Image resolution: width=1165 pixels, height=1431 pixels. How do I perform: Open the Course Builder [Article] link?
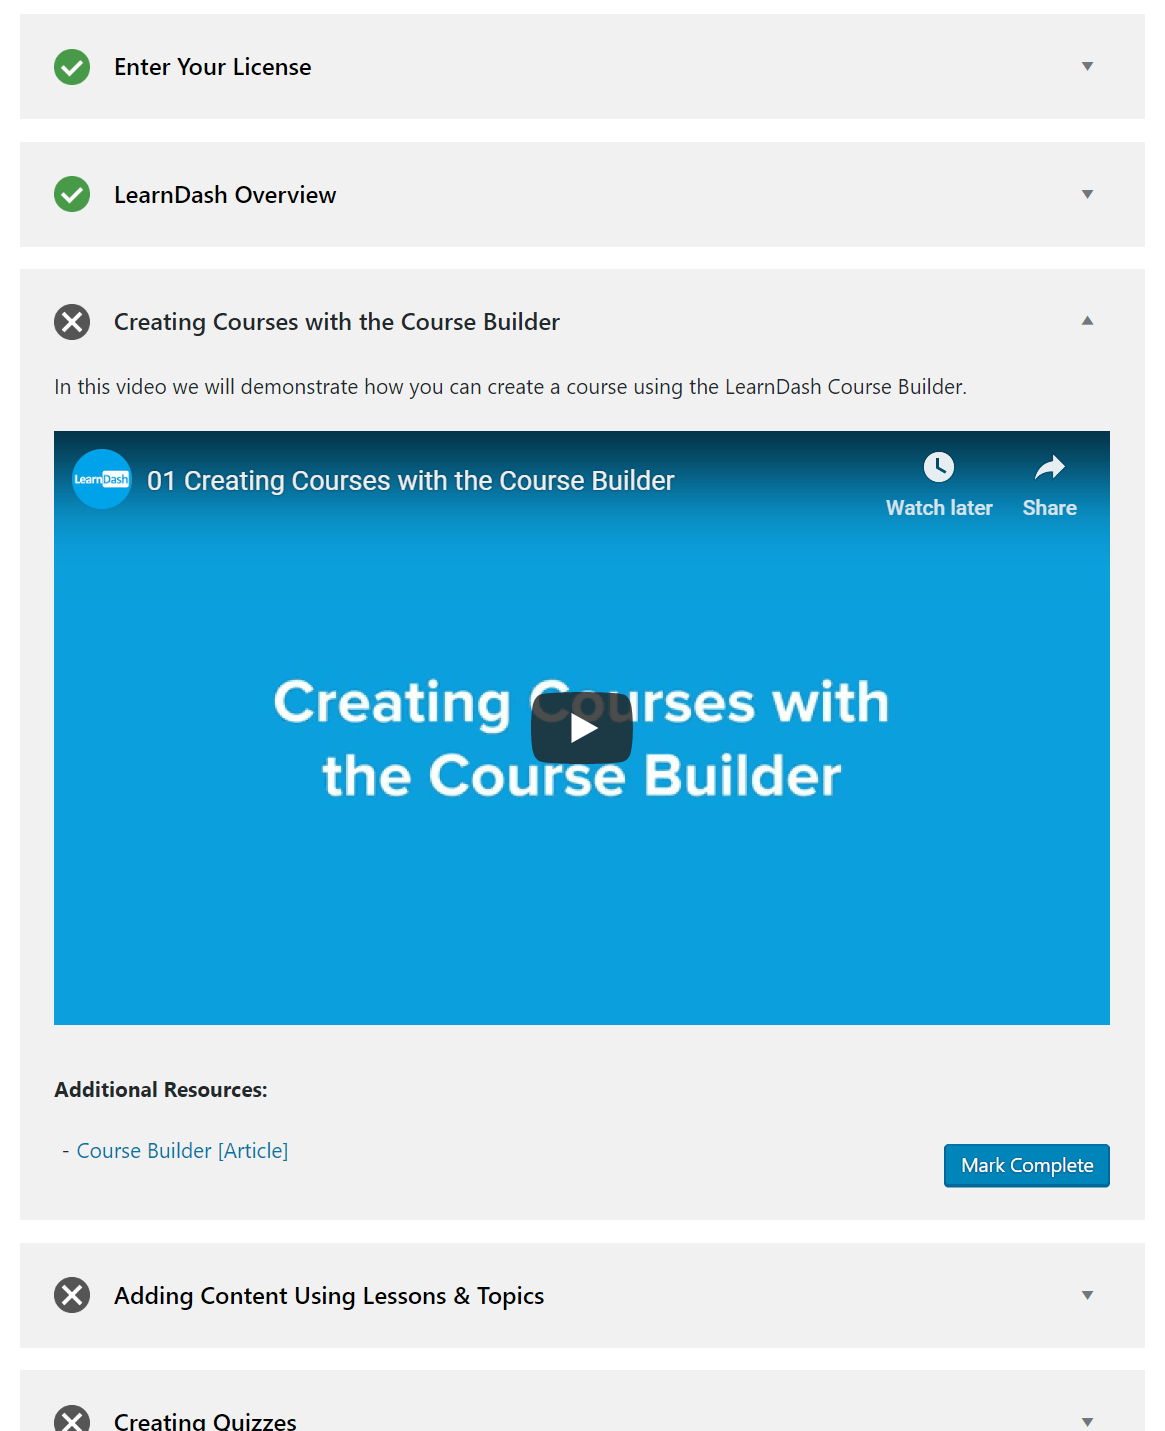coord(182,1151)
